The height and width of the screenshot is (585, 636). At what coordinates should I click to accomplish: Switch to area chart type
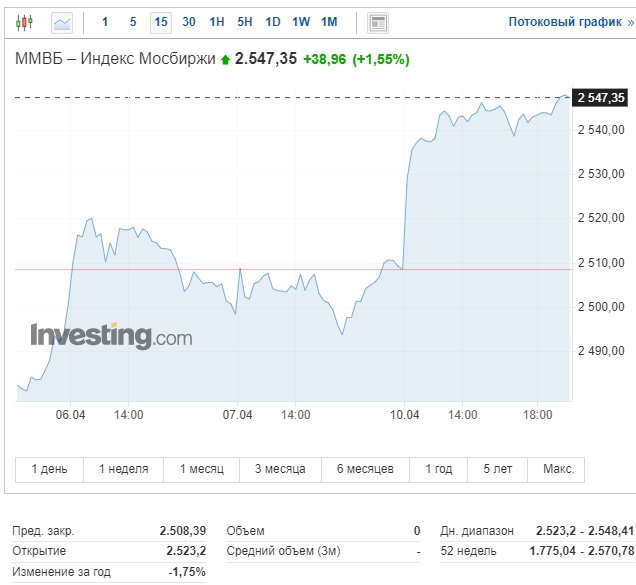[x=62, y=21]
